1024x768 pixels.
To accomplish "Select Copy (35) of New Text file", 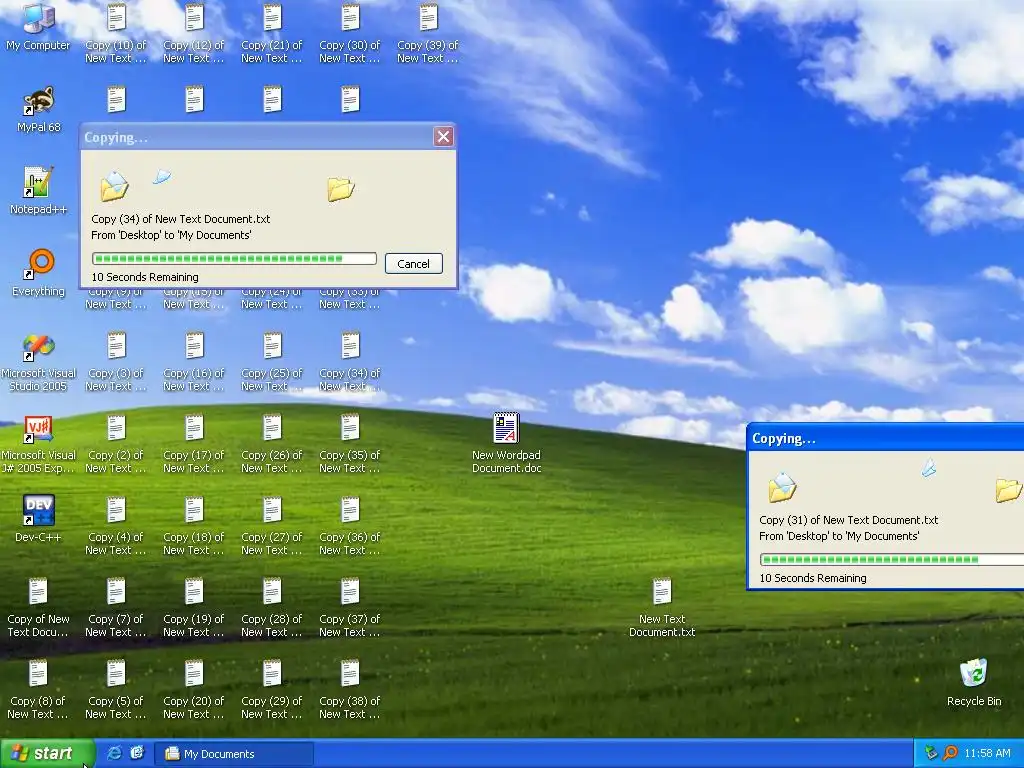I will pos(349,443).
